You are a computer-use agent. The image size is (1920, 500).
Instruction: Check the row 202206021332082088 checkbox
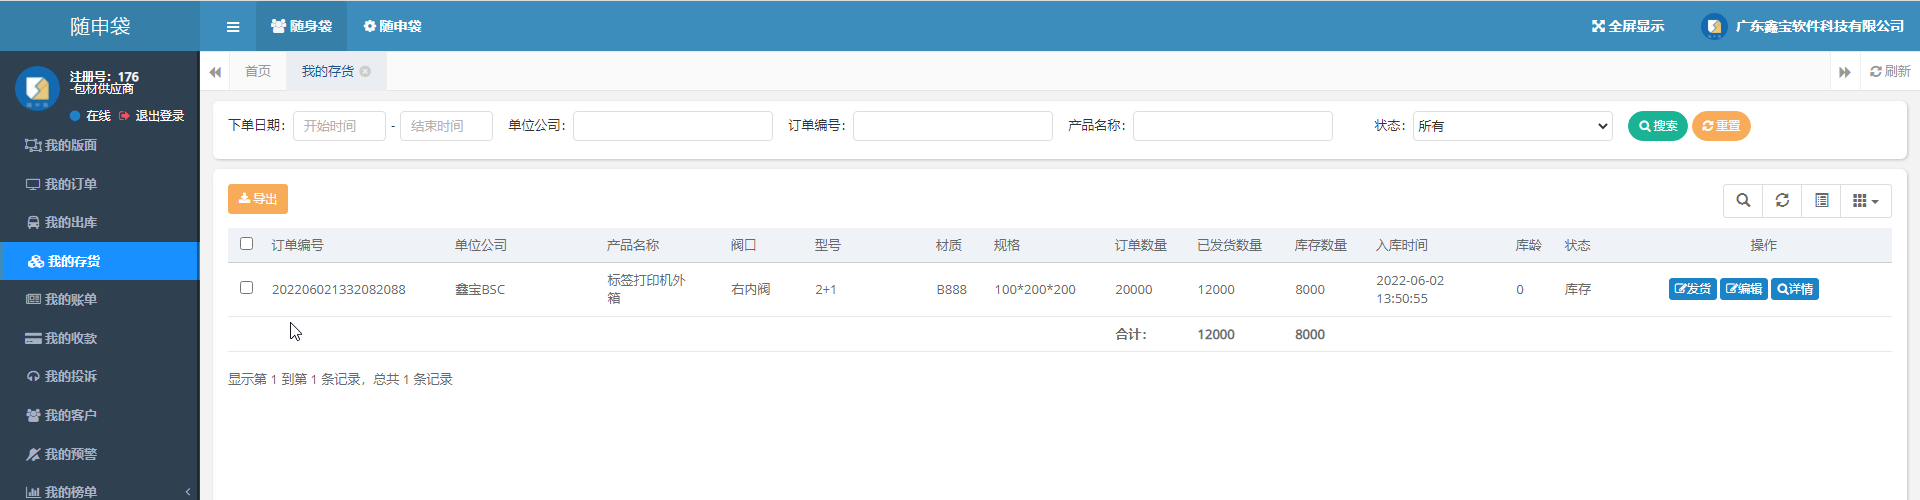pos(247,288)
